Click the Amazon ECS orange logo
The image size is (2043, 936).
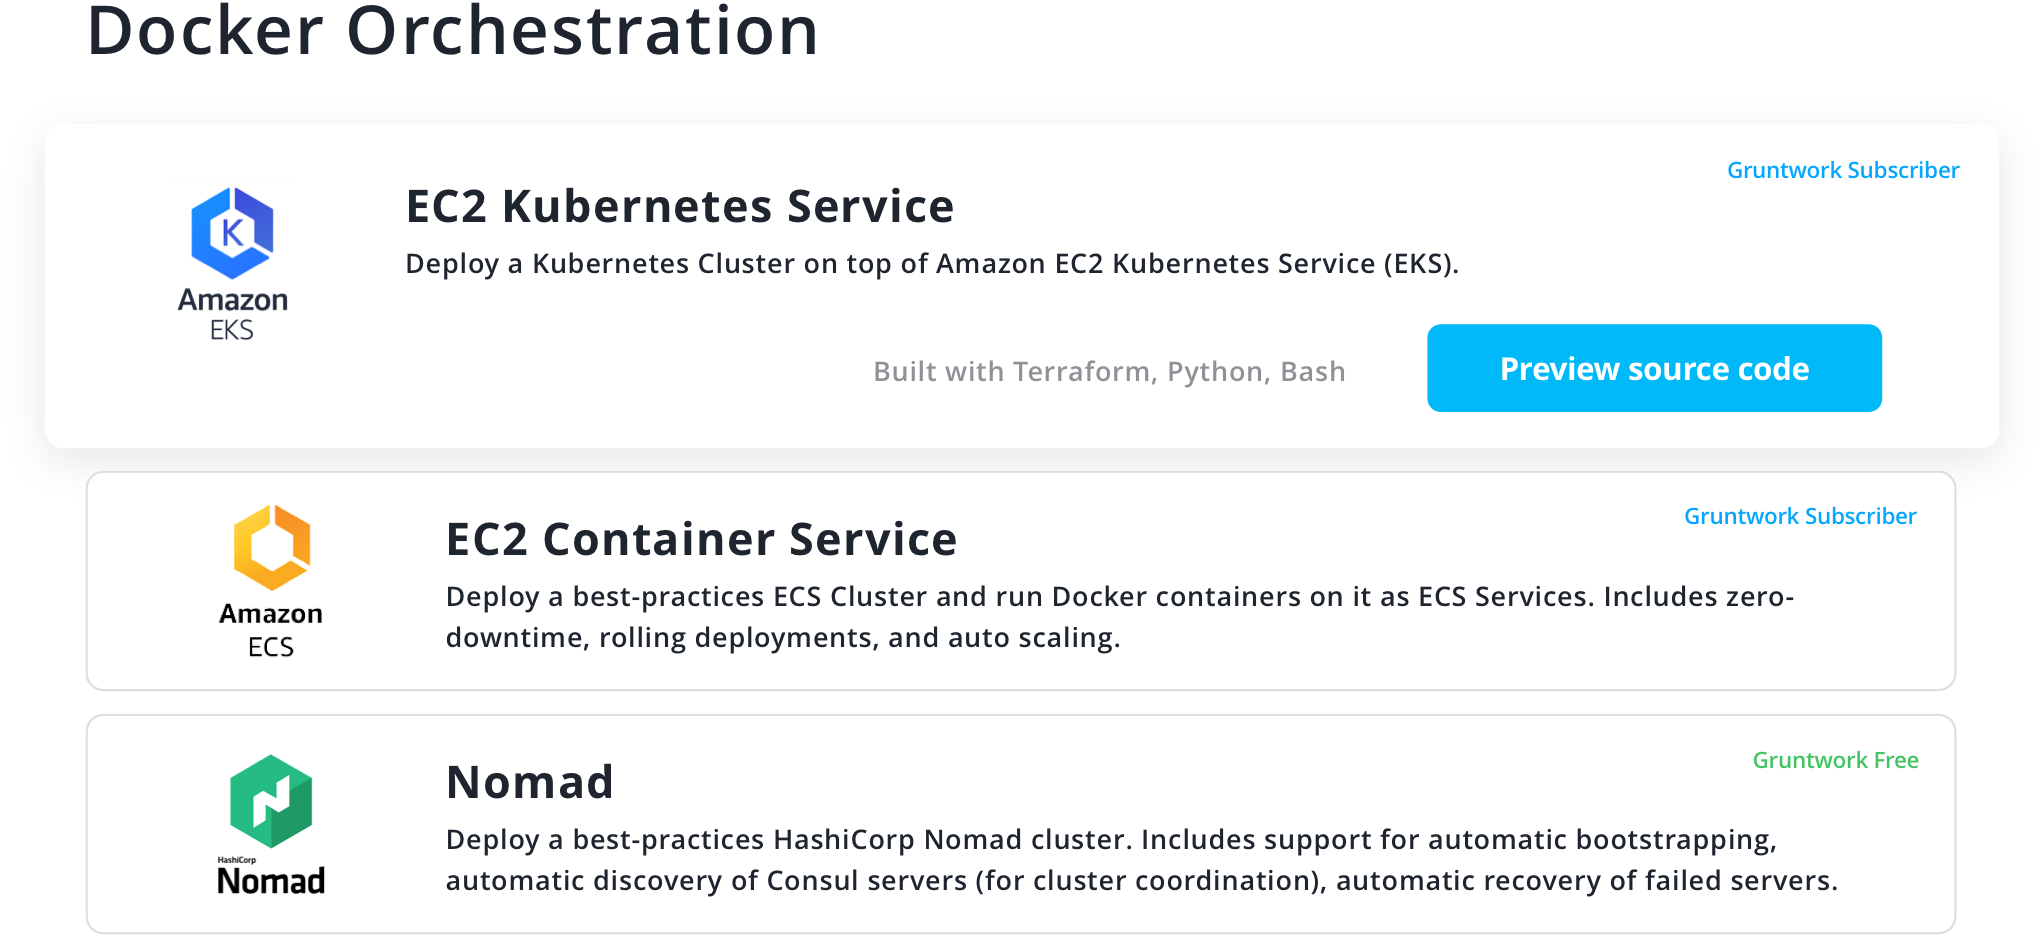(x=271, y=547)
